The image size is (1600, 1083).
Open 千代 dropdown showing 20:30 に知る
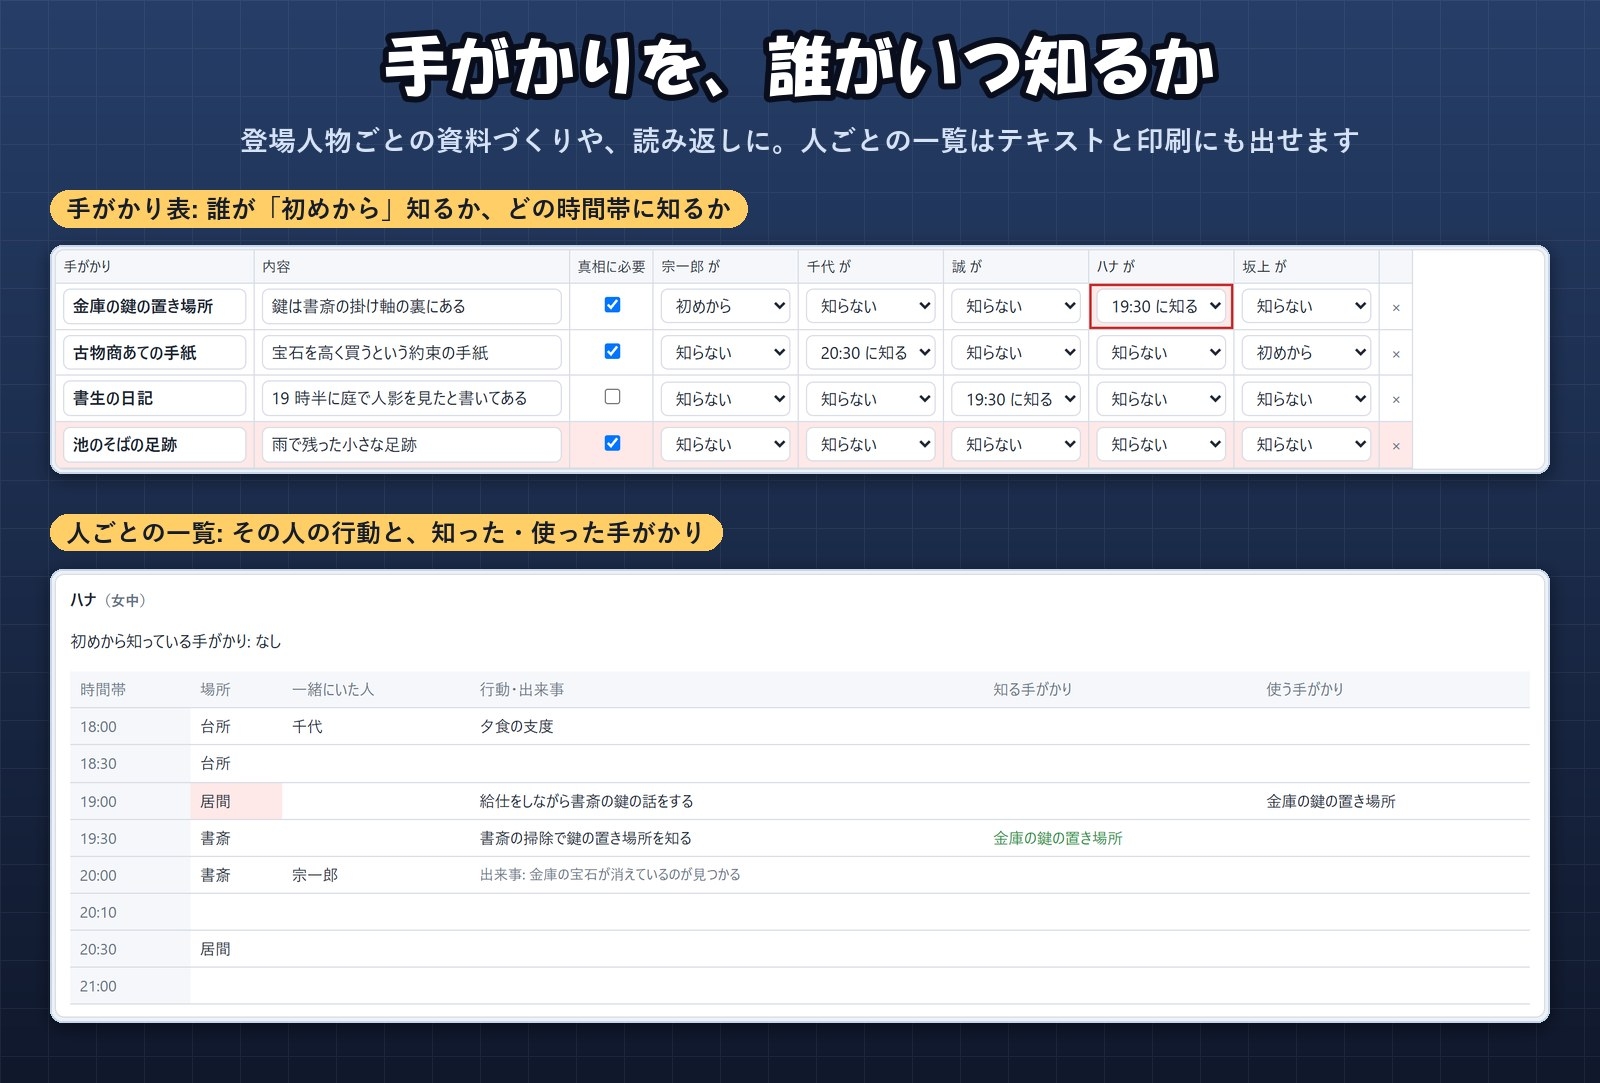pos(870,352)
